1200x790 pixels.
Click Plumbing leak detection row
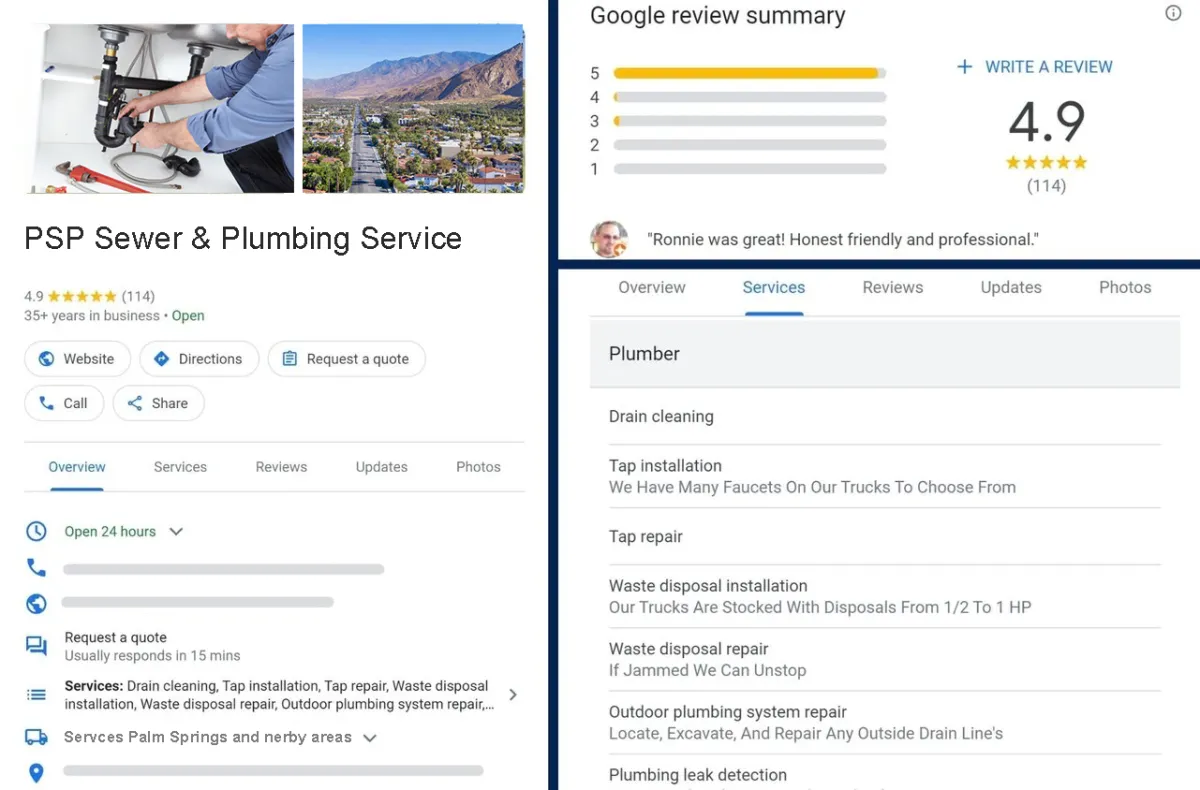pos(885,773)
